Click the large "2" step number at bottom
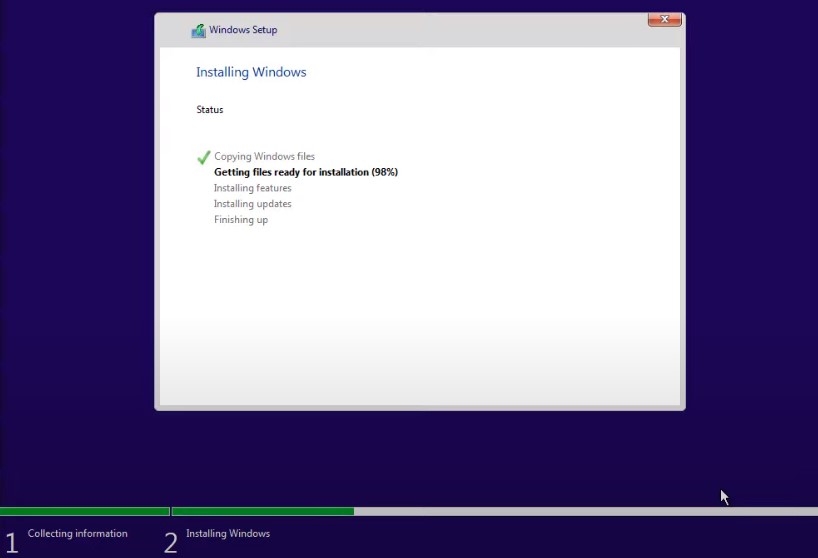818x558 pixels. point(170,543)
